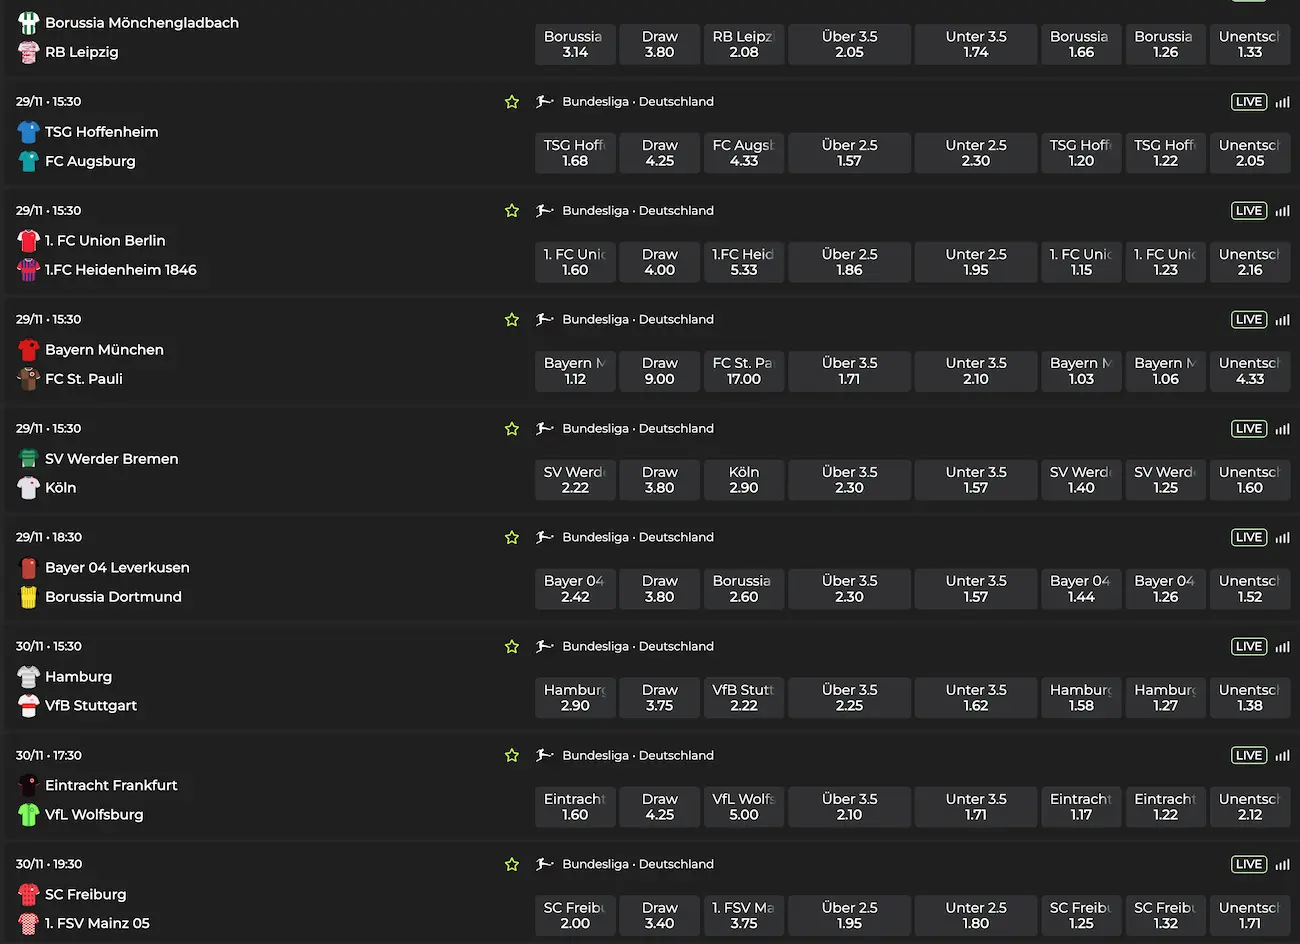Open the Bayer 04 Leverkusen team name
The width and height of the screenshot is (1300, 944).
click(117, 568)
